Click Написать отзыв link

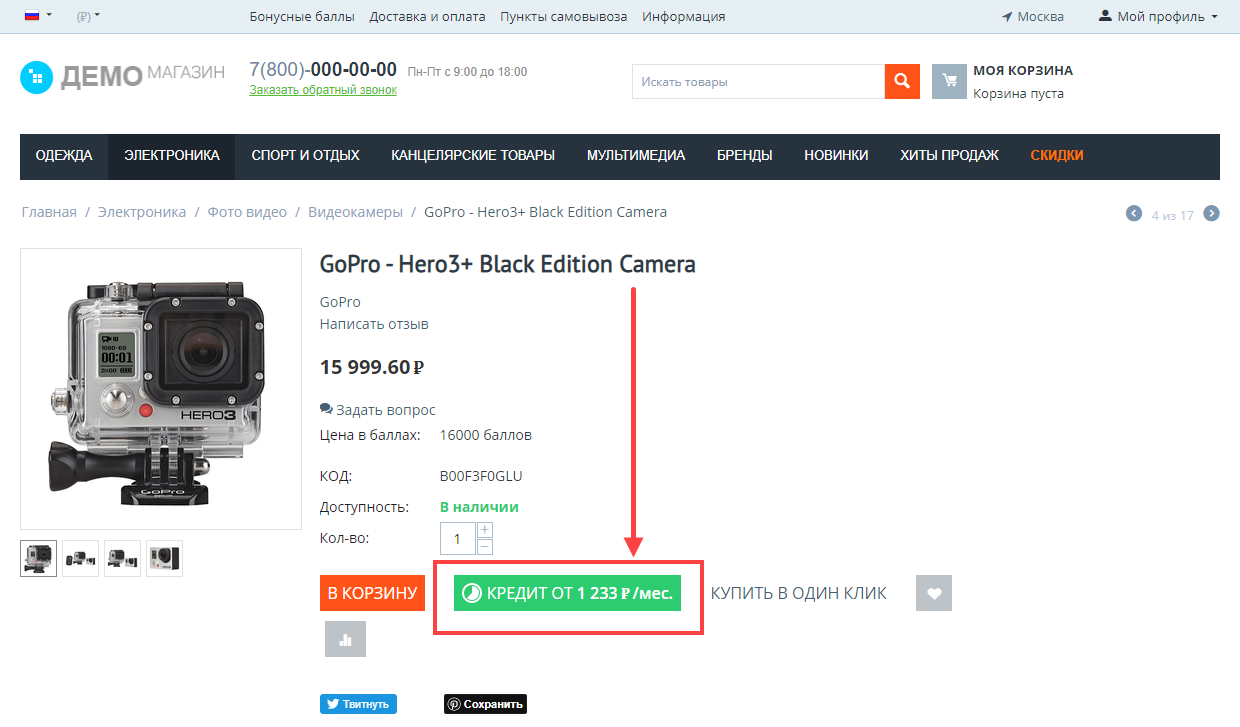click(x=374, y=324)
